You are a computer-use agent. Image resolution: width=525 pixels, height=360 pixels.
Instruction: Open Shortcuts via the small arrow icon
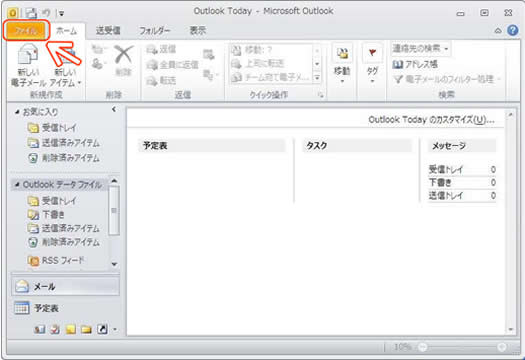[102, 330]
